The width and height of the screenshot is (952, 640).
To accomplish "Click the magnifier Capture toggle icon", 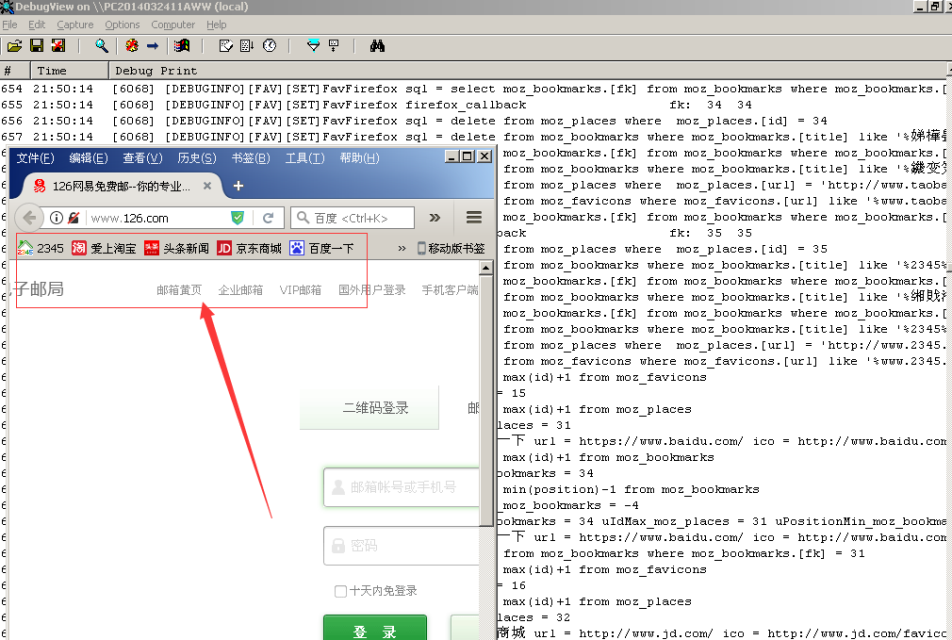I will pyautogui.click(x=101, y=46).
